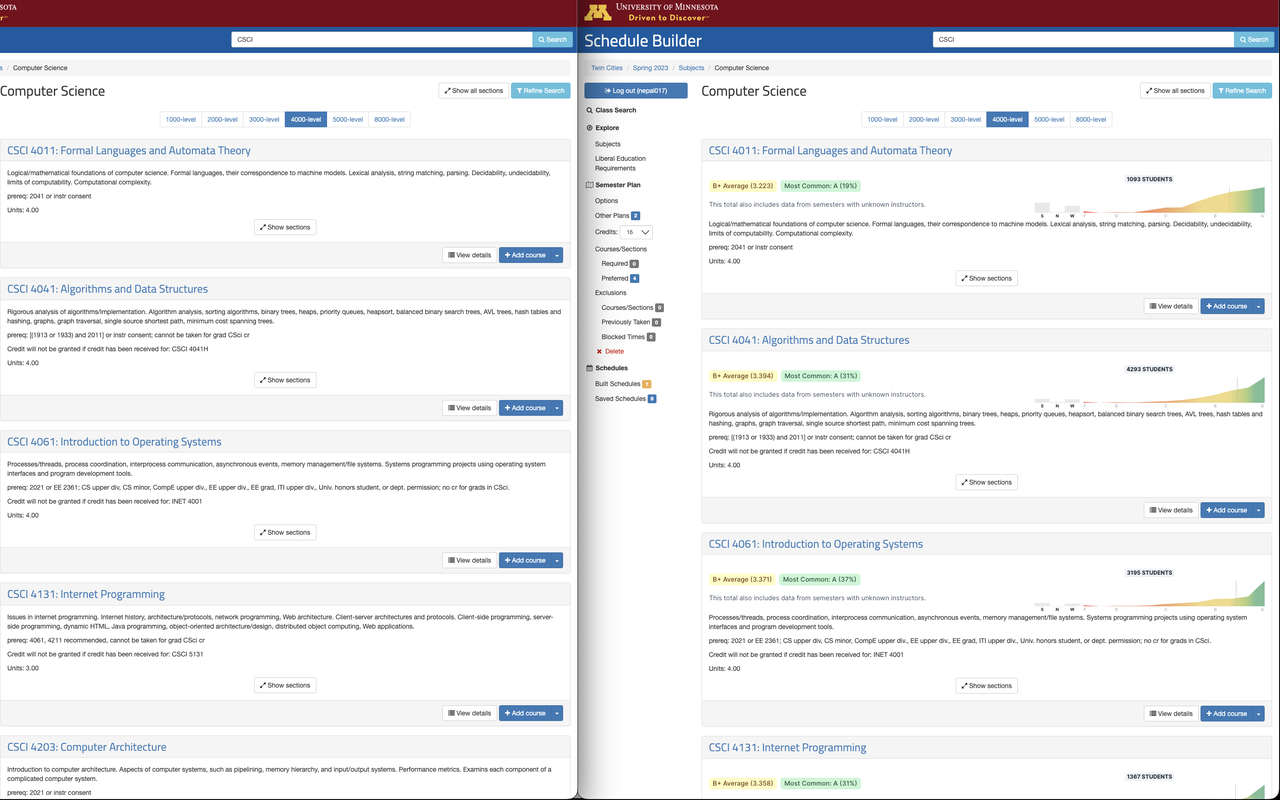This screenshot has width=1280, height=800.
Task: Expand sections with Show sections for CSCI 4041
Action: (986, 481)
